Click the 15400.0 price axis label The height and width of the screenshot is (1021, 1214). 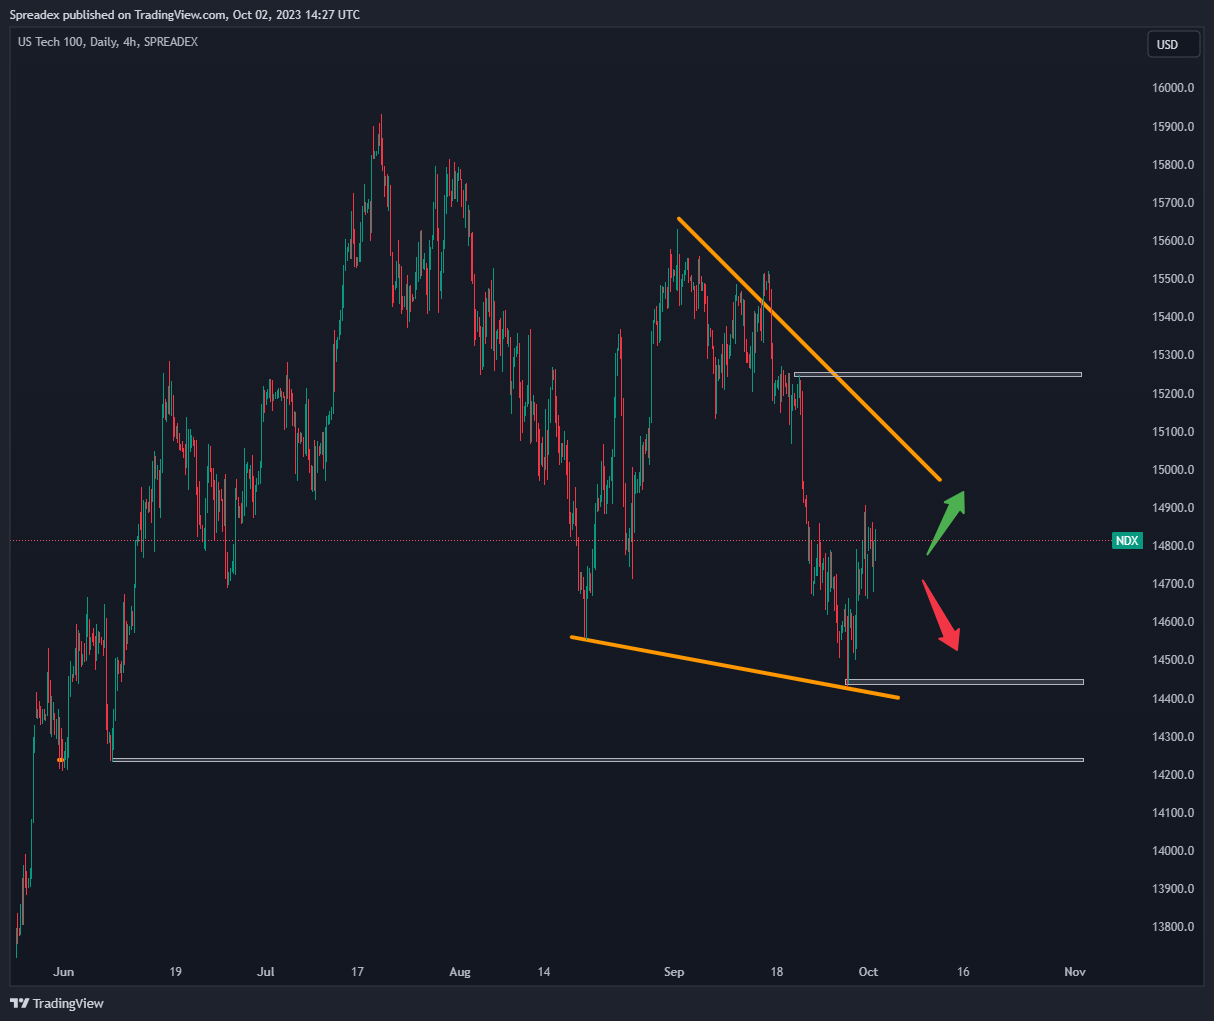click(x=1173, y=317)
